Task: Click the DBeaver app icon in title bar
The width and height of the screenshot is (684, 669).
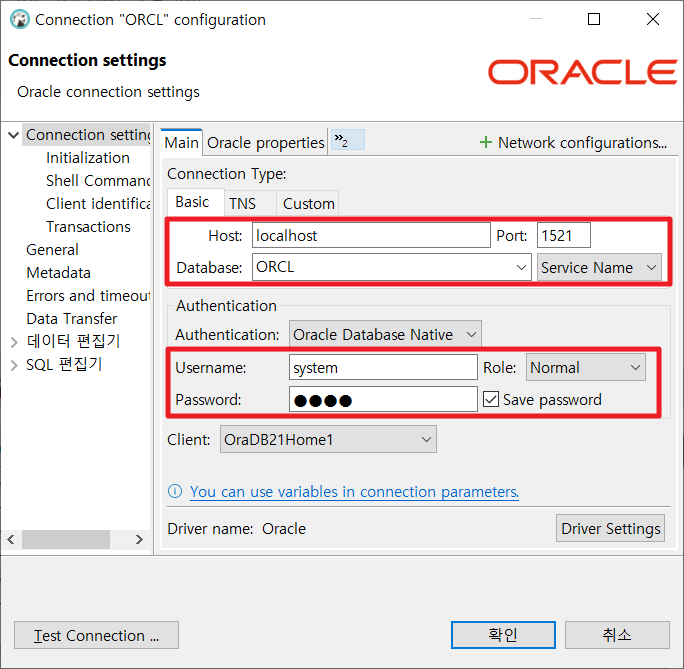Action: pyautogui.click(x=20, y=20)
